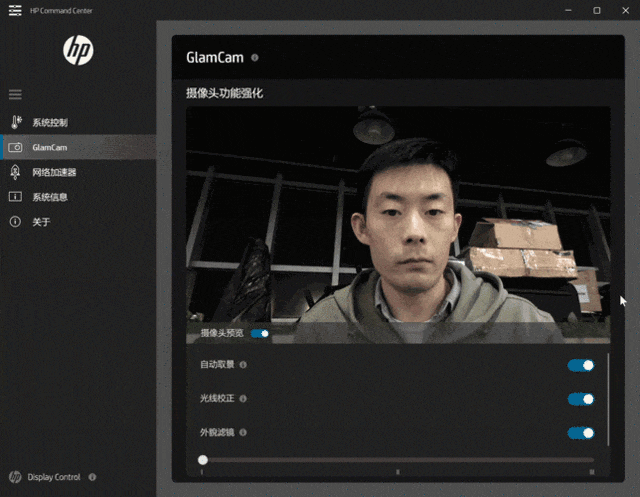Select GlamCam in the sidebar
Viewport: 640px width, 497px height.
pyautogui.click(x=78, y=147)
